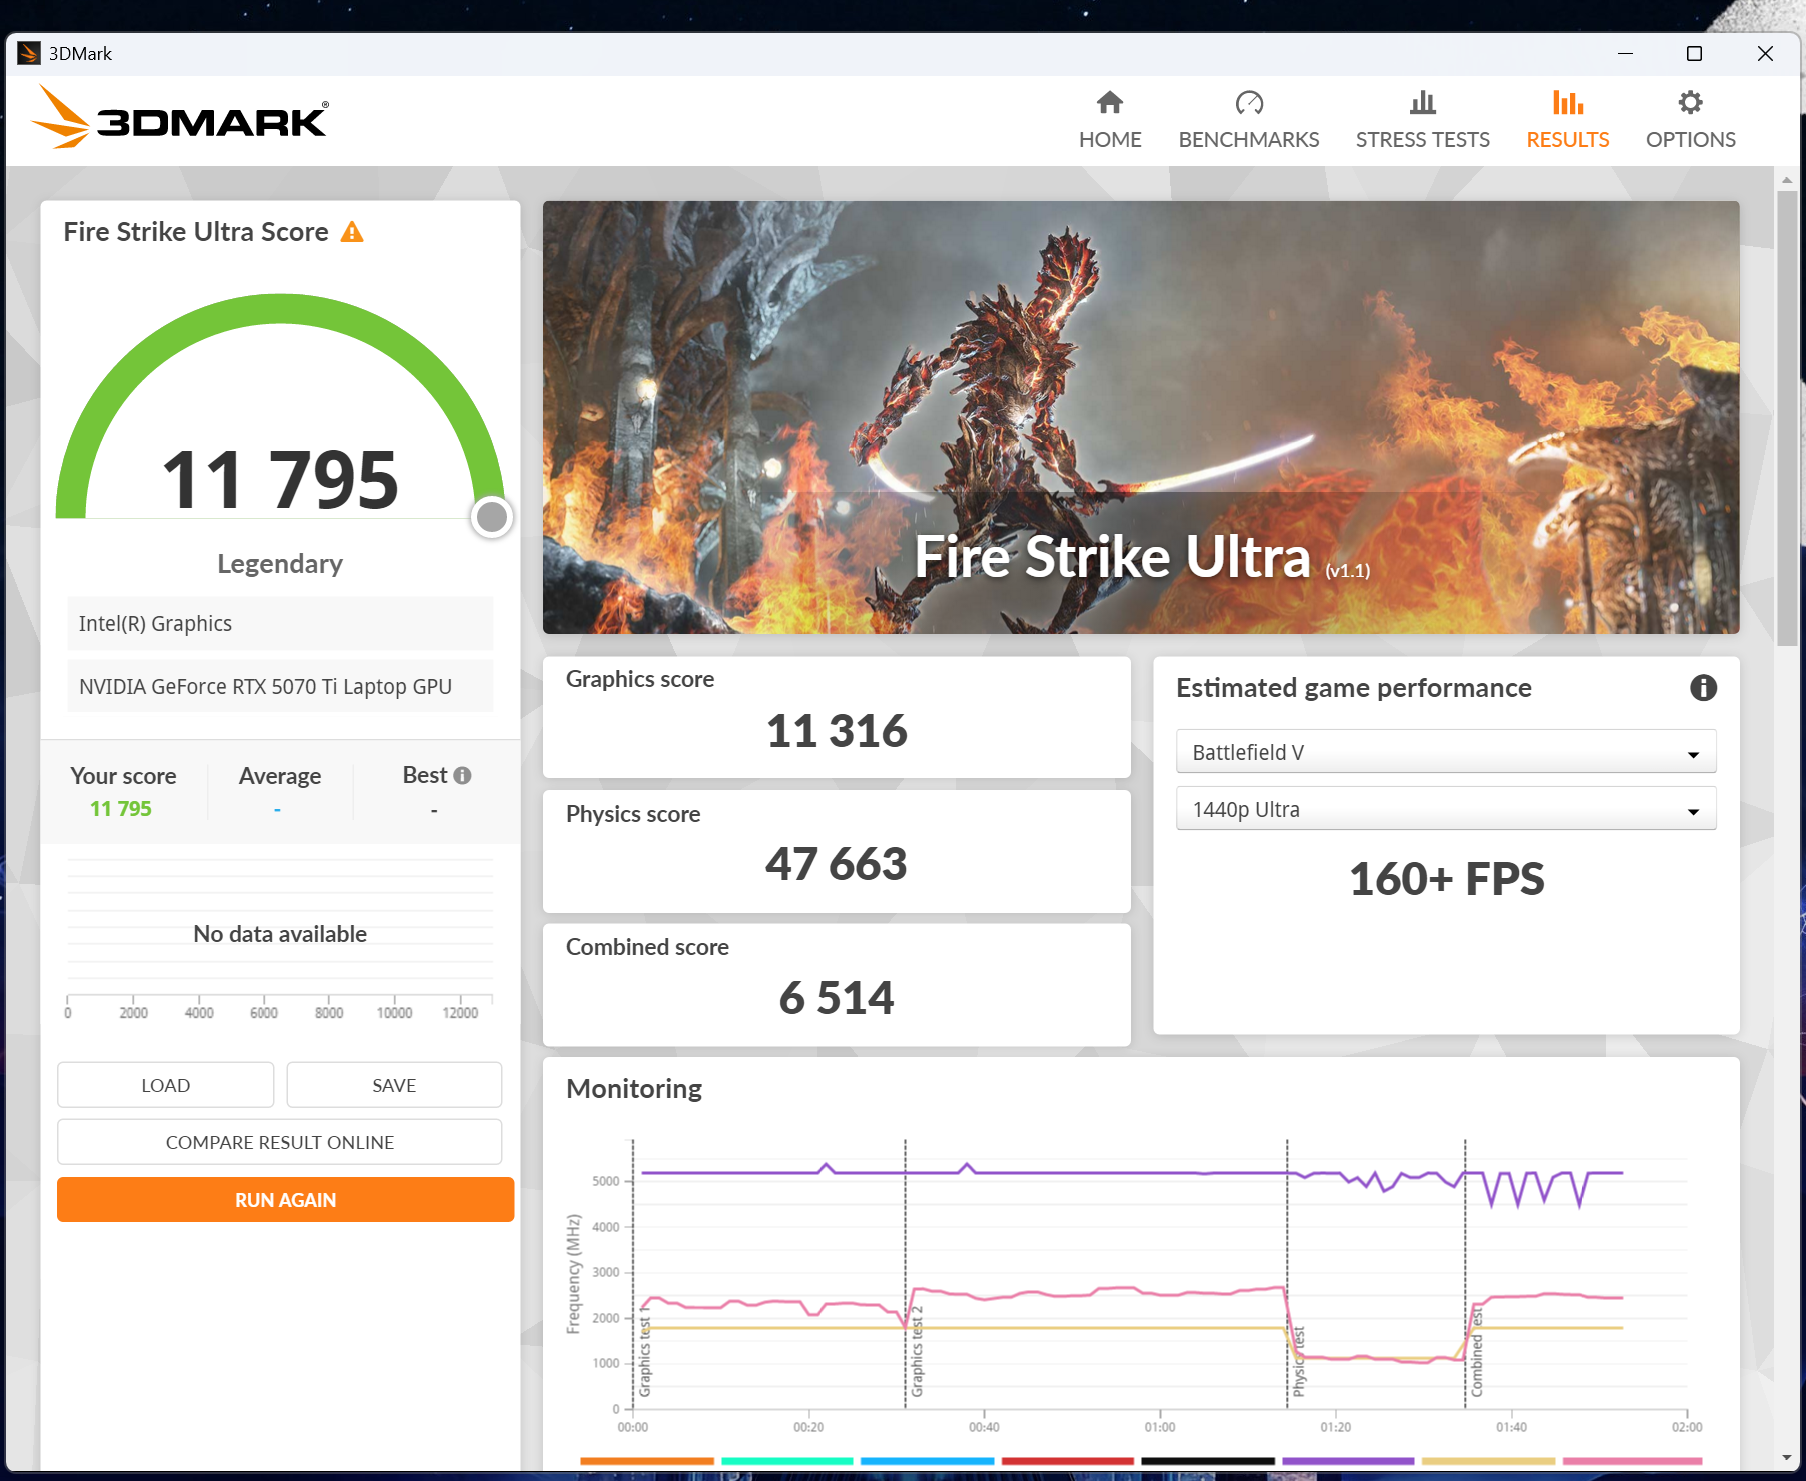
Task: Click the Intel(R) Graphics entry
Action: point(280,624)
